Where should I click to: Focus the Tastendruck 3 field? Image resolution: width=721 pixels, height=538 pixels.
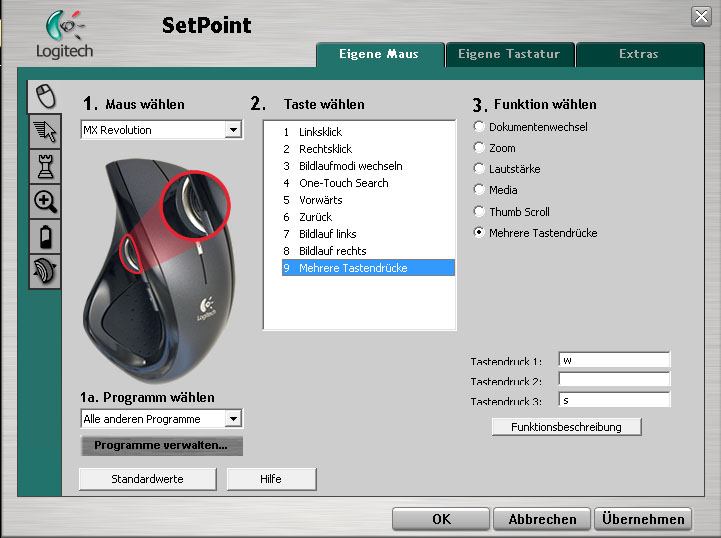614,400
